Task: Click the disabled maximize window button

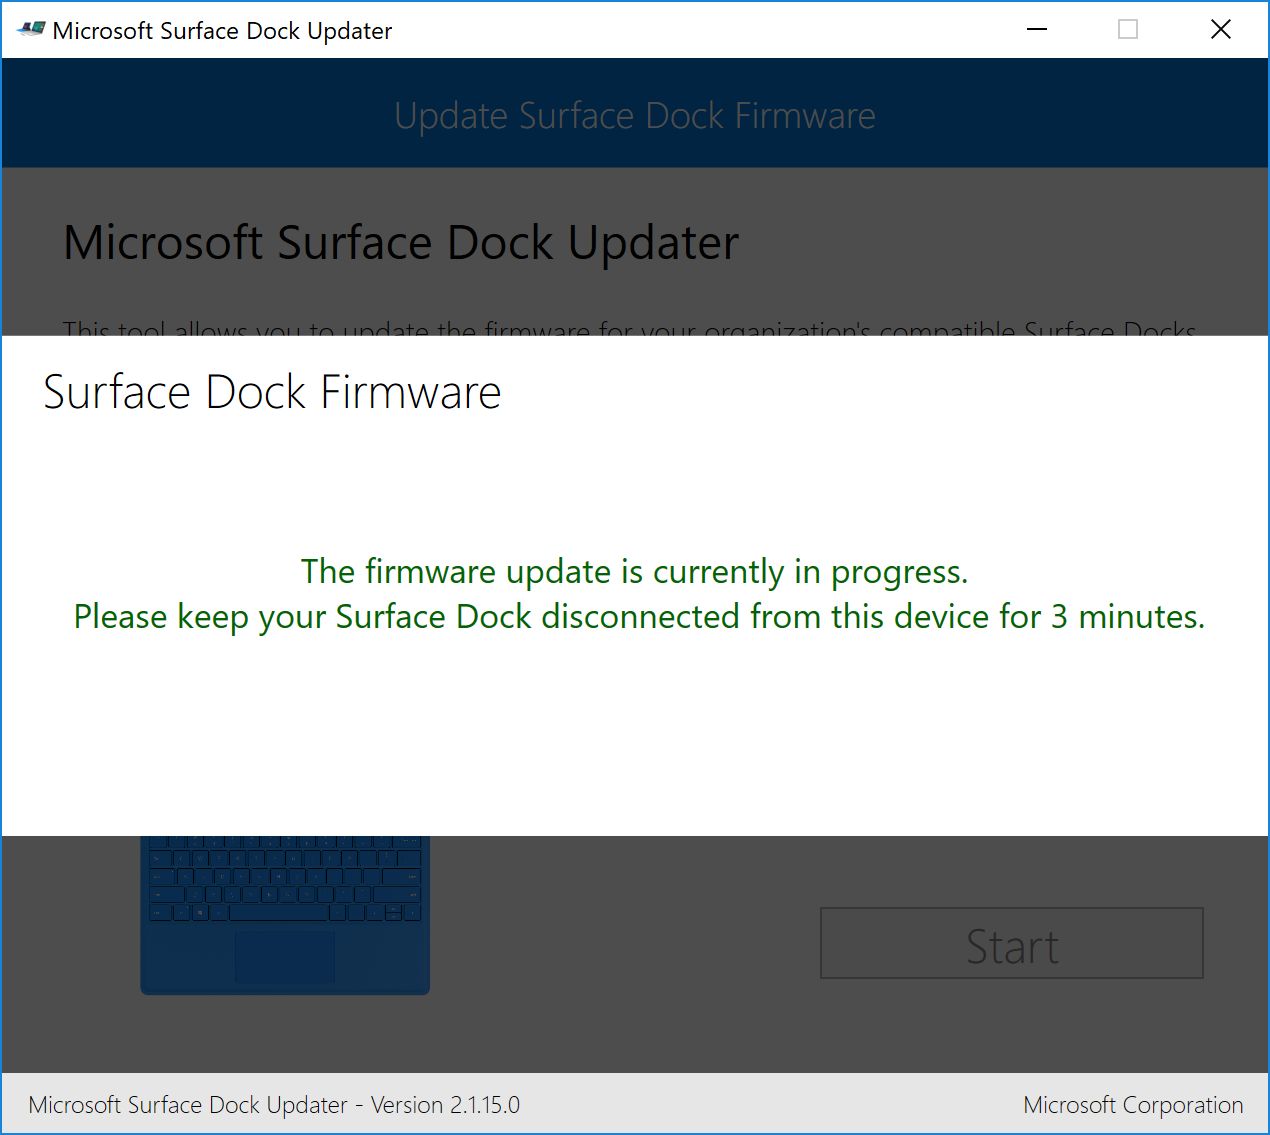Action: point(1128,30)
